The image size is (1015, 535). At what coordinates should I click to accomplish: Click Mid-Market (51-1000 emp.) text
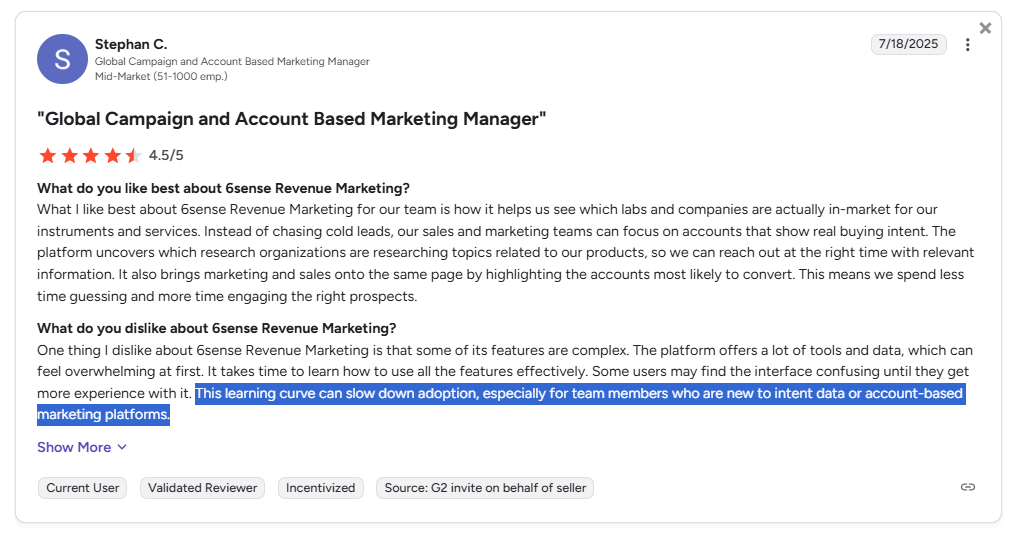161,76
